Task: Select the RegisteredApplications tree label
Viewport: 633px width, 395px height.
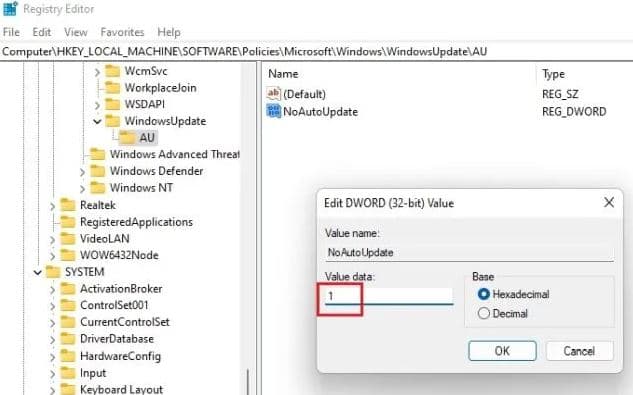Action: click(x=136, y=222)
